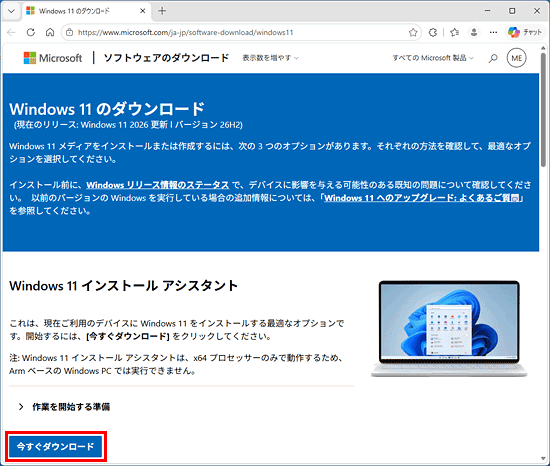
Task: Open Edge settings and more menu
Action: tap(493, 33)
